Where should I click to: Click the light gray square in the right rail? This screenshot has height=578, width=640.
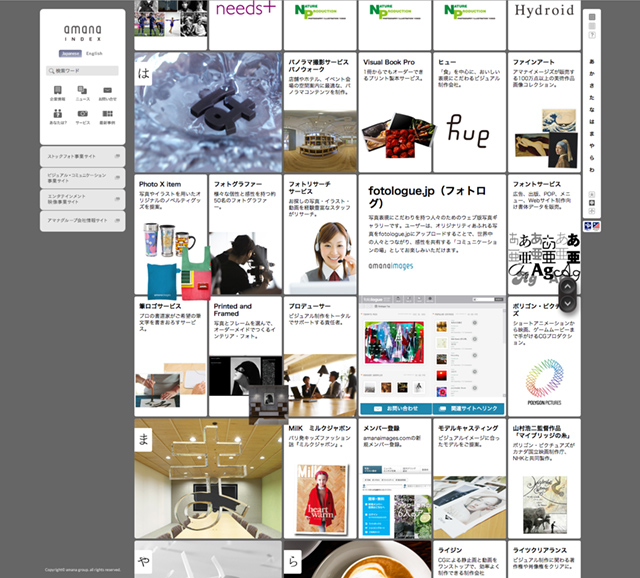click(592, 26)
